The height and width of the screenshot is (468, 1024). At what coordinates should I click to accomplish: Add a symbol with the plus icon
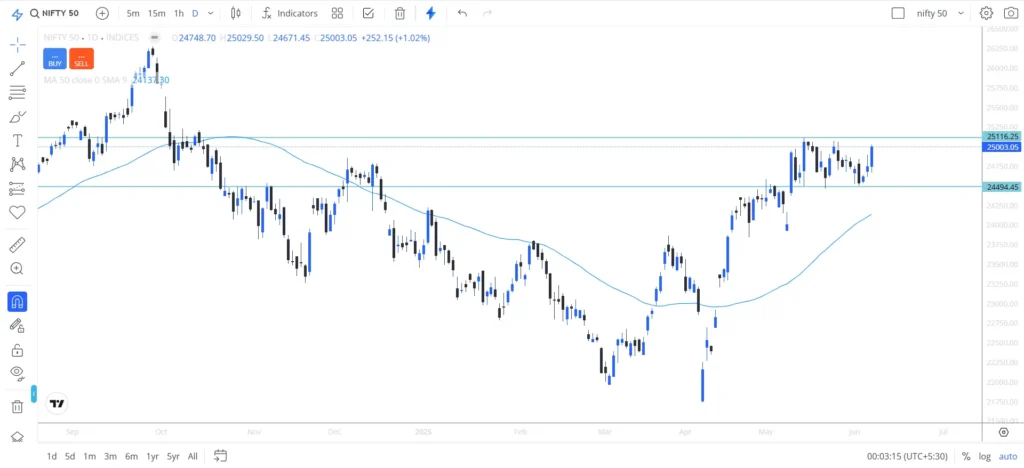tap(103, 13)
